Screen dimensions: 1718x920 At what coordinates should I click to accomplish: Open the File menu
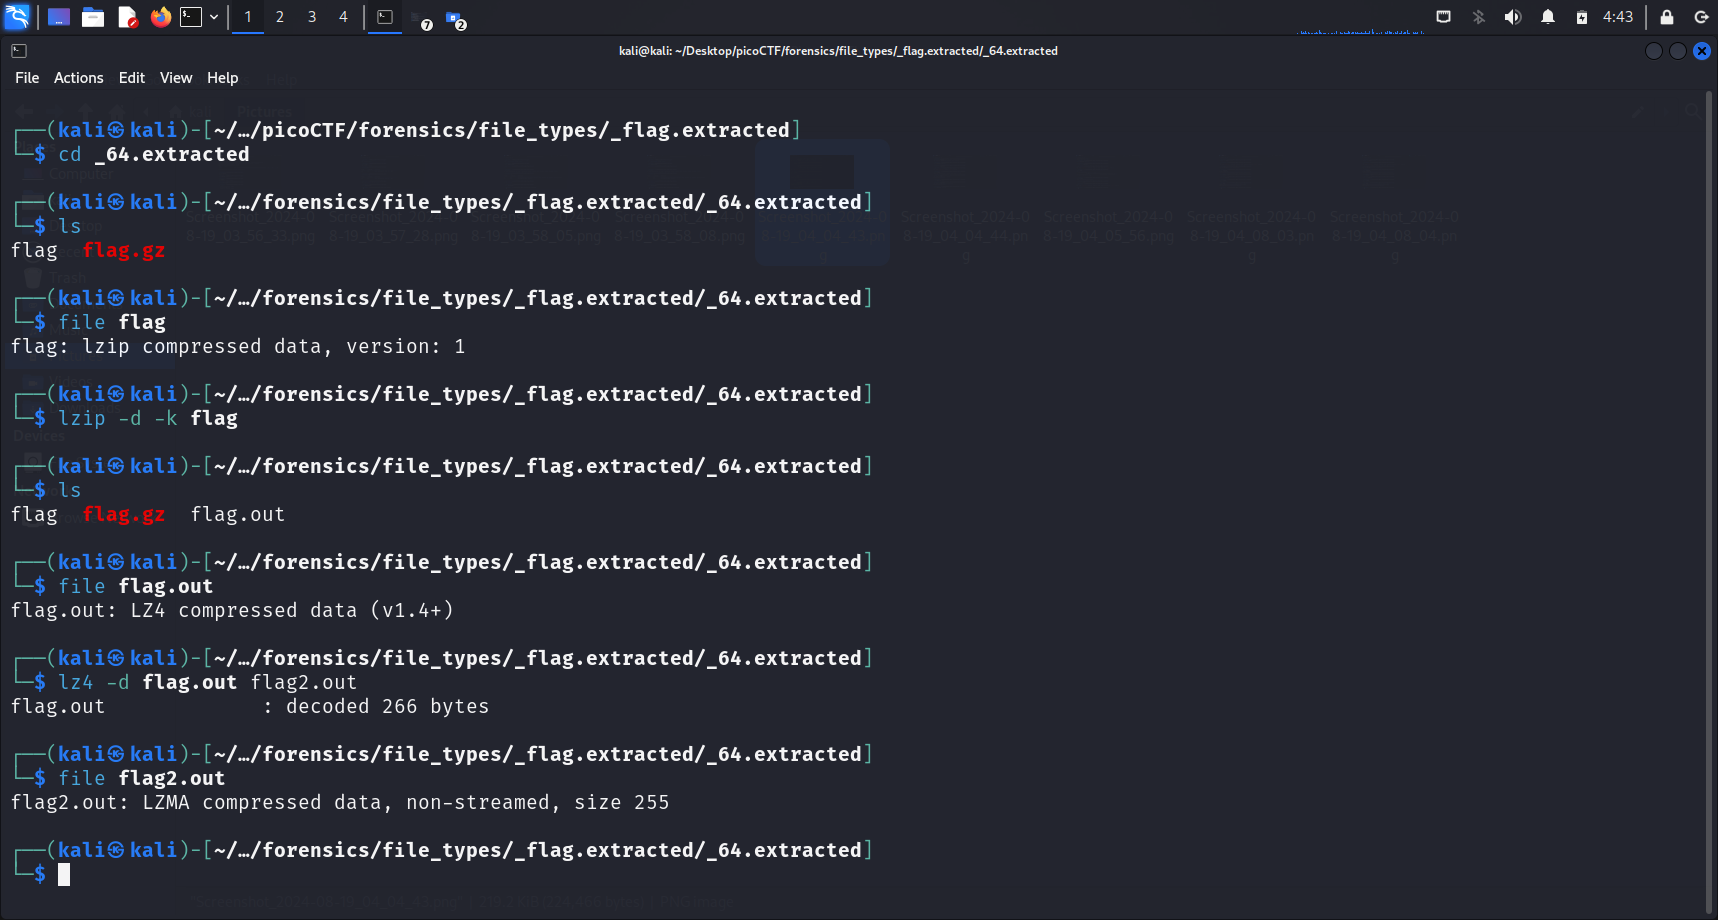click(27, 78)
